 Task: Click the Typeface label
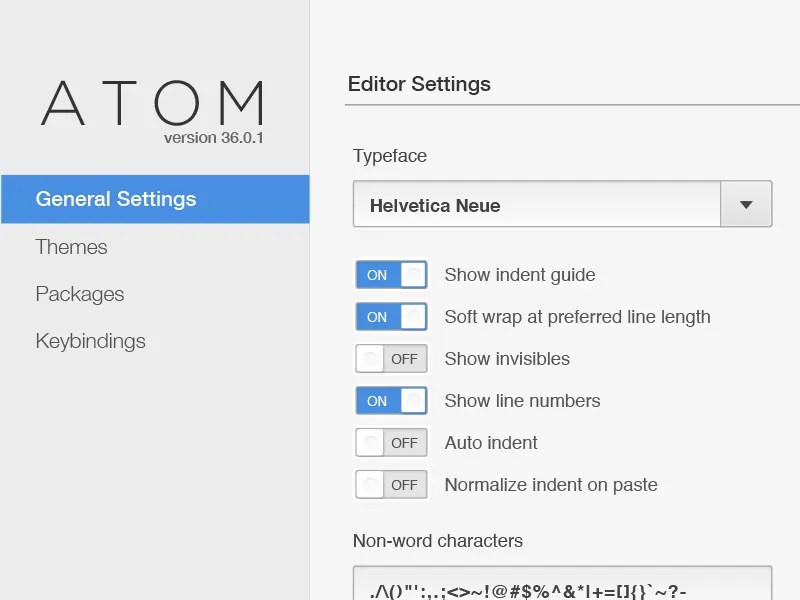pyautogui.click(x=390, y=156)
